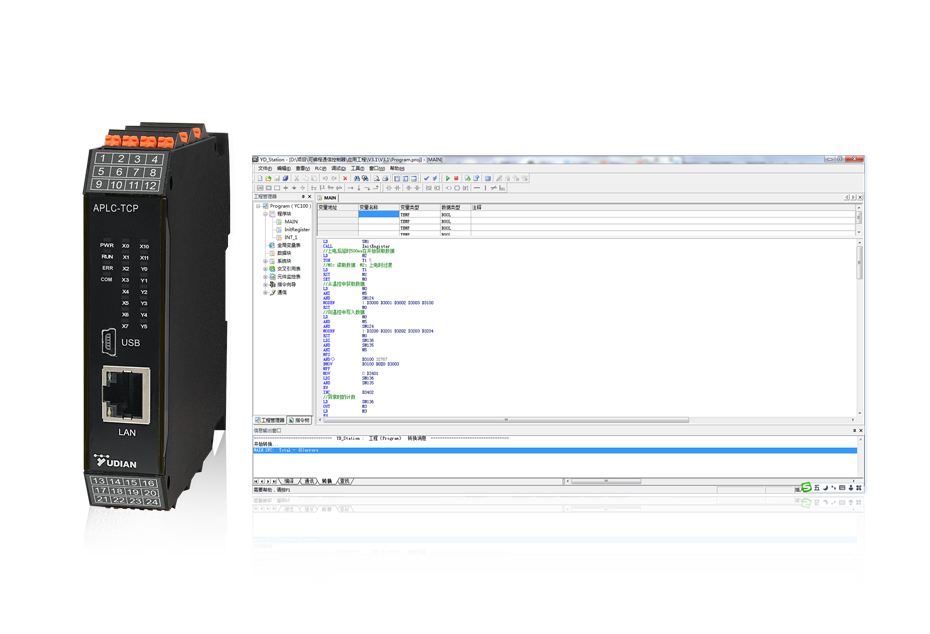This screenshot has width=930, height=634.
Task: Expand the 指令向导 tree node
Action: coord(266,285)
